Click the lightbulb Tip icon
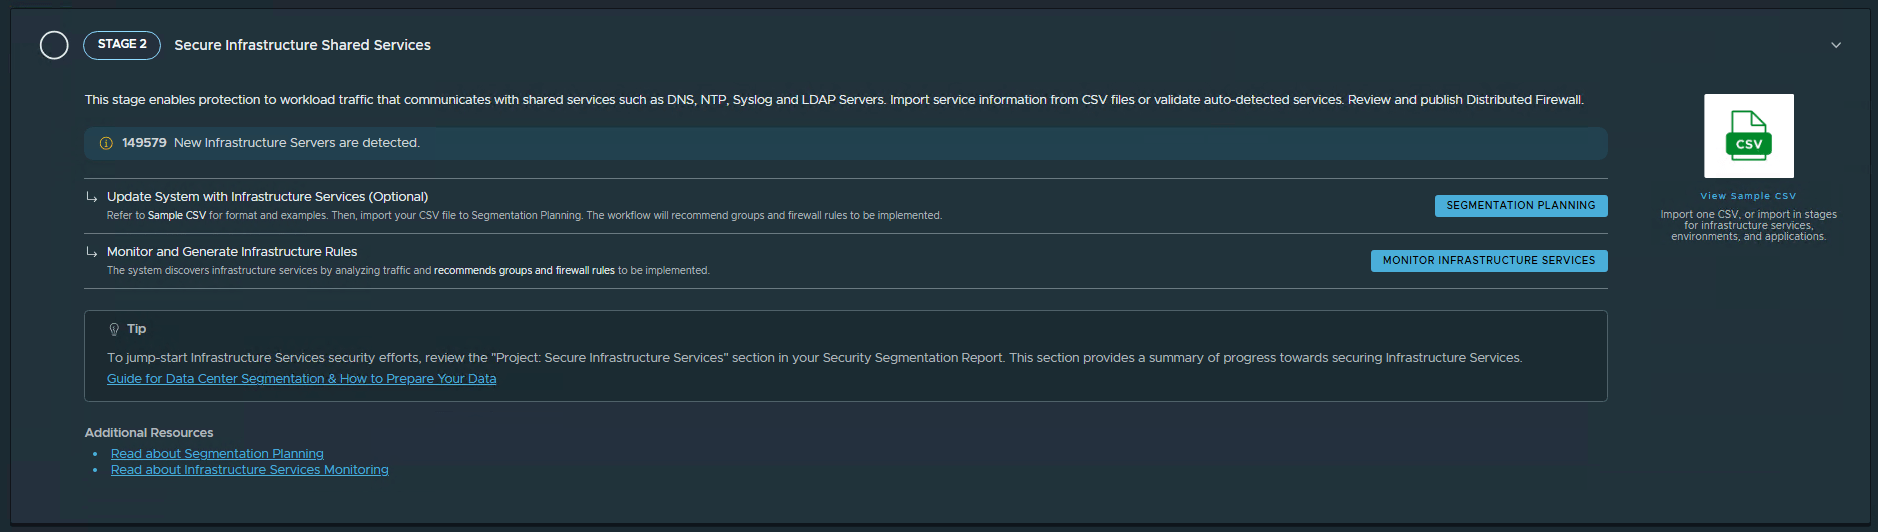This screenshot has width=1878, height=532. point(114,329)
